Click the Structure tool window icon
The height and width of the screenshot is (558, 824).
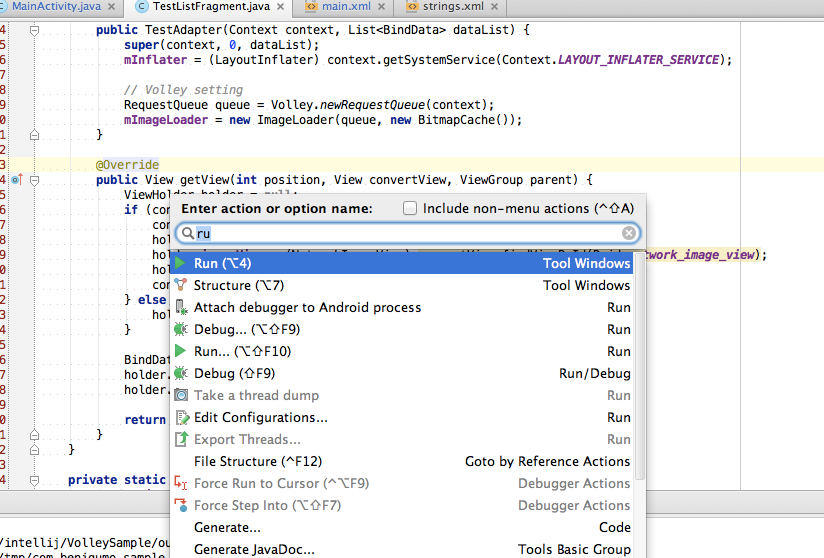click(x=180, y=285)
